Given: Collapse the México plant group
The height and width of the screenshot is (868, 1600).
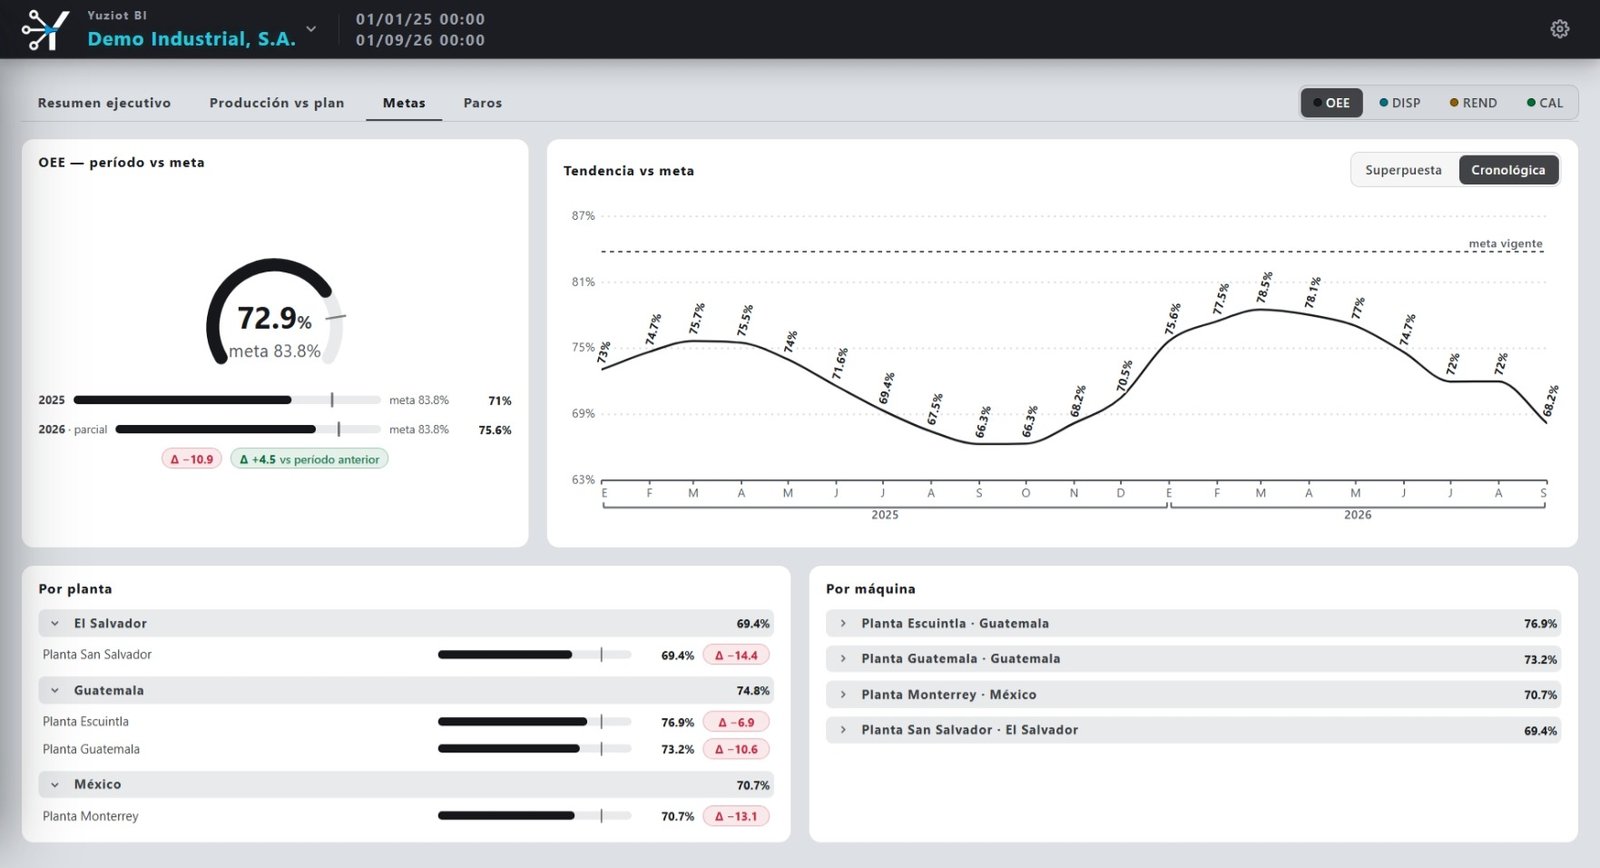Looking at the screenshot, I should tap(406, 784).
